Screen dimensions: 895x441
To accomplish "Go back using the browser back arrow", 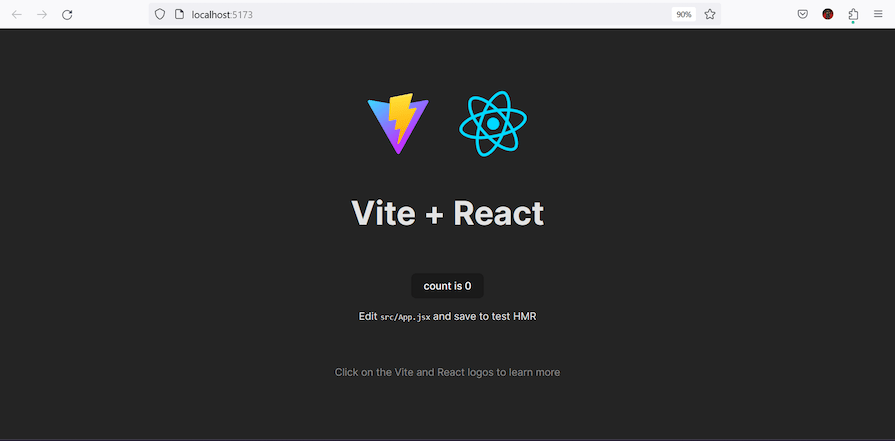I will [x=17, y=15].
